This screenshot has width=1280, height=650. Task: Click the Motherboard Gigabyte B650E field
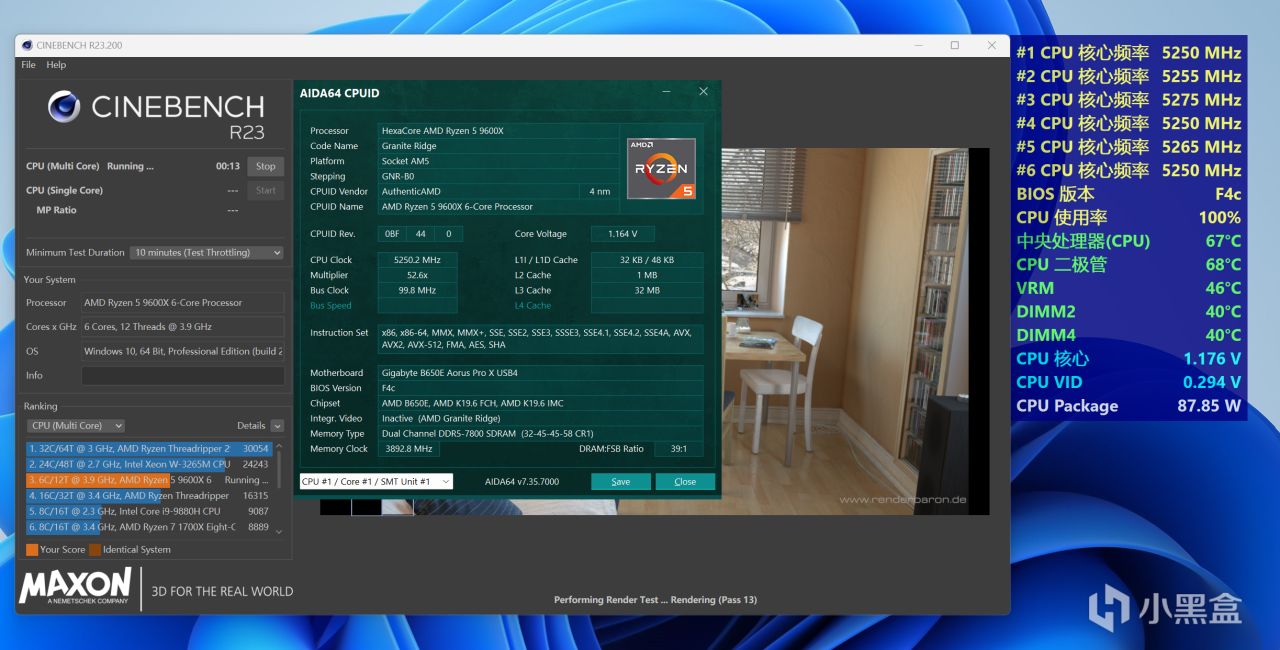tap(540, 373)
